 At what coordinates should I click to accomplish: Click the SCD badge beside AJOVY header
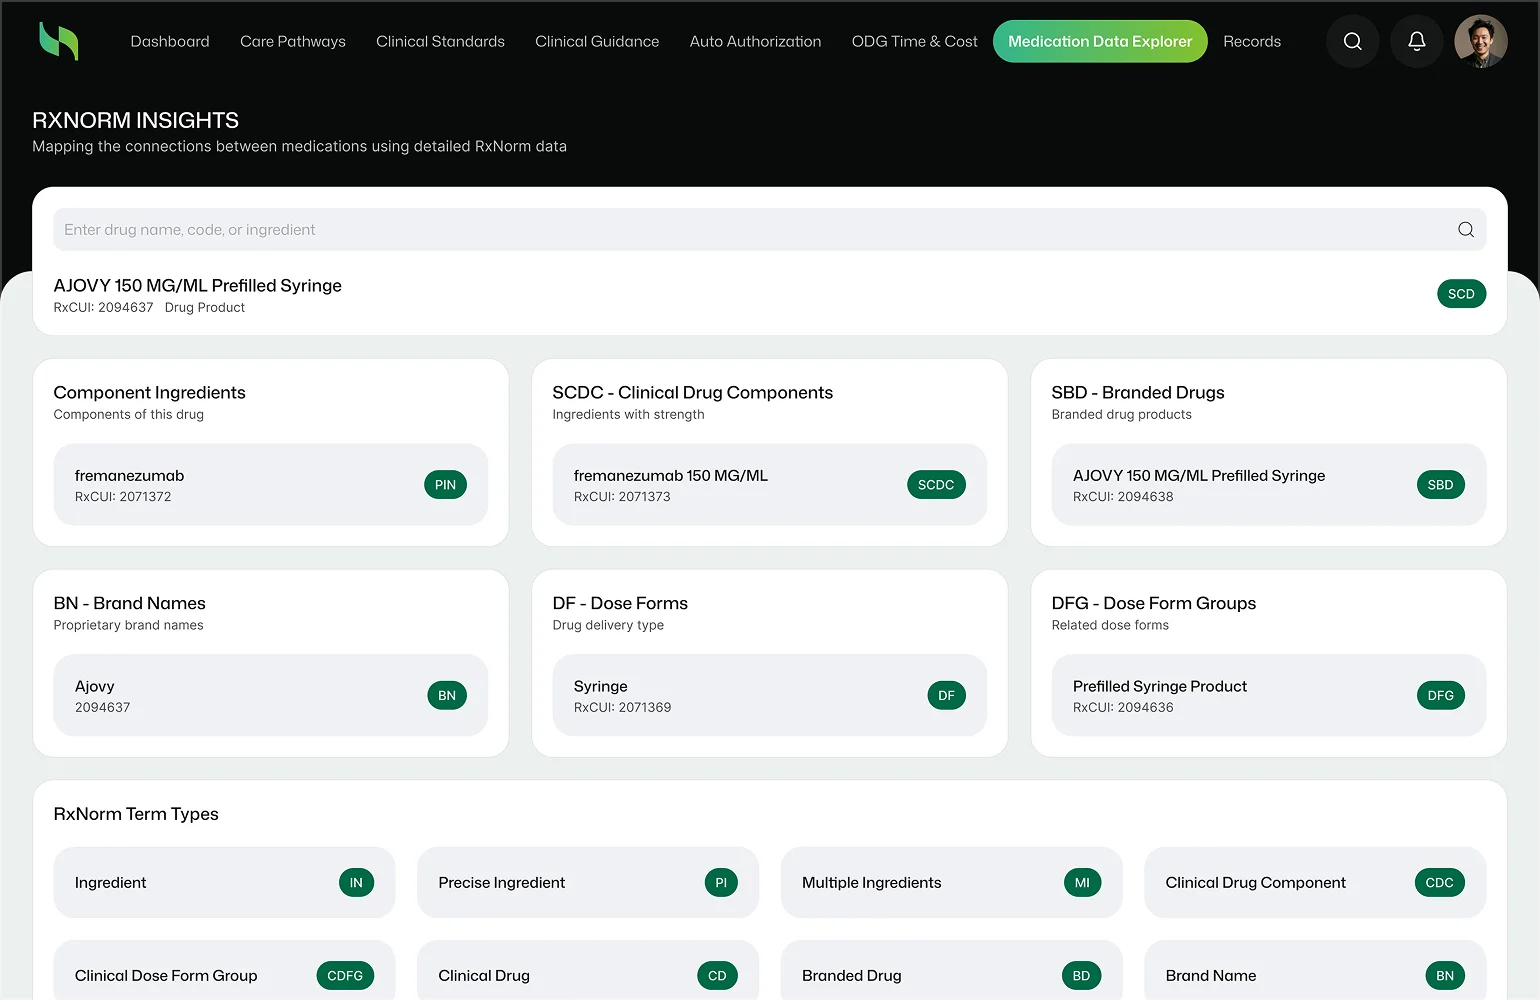pos(1460,294)
